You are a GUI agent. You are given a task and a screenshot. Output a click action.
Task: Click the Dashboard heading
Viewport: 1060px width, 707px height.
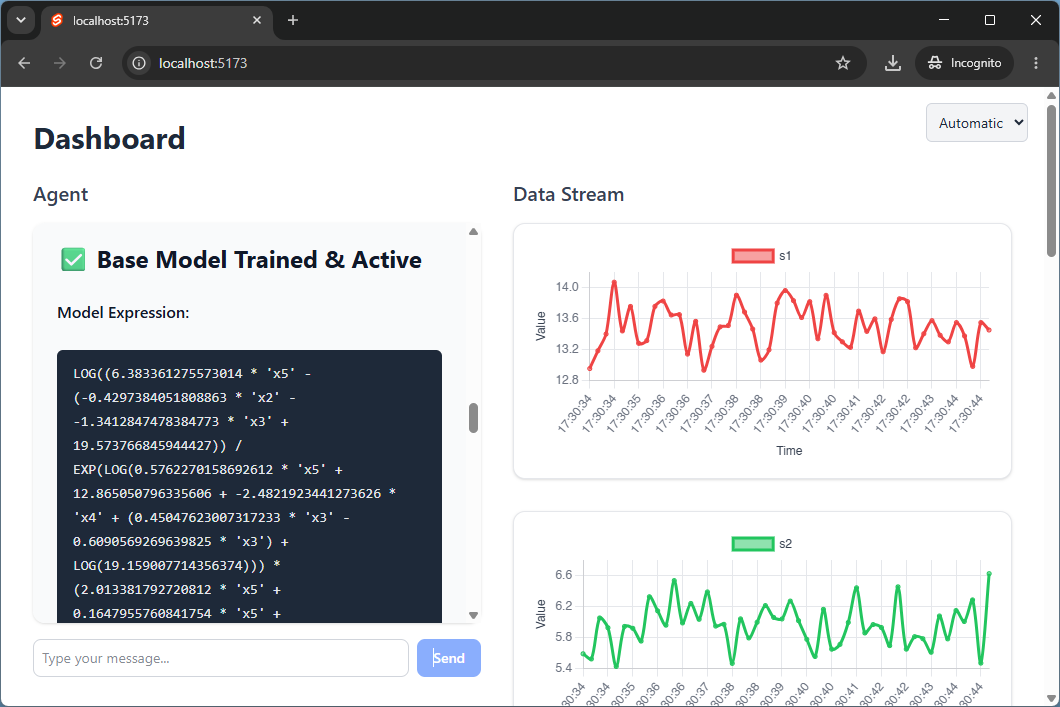(110, 139)
